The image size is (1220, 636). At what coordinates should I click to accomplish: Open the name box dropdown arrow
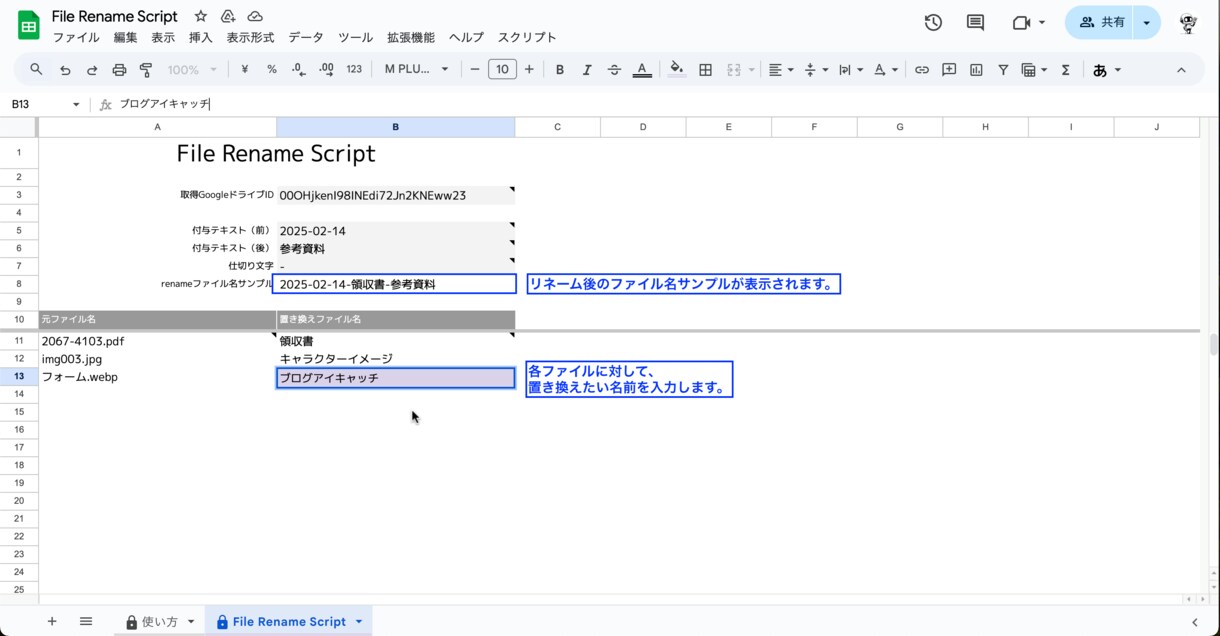point(76,104)
